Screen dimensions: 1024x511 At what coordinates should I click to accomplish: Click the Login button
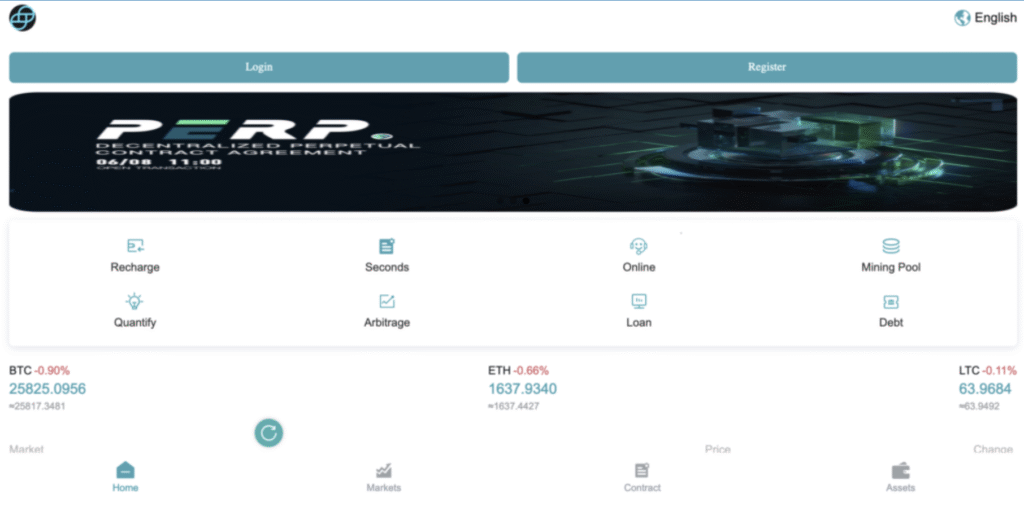[x=259, y=67]
